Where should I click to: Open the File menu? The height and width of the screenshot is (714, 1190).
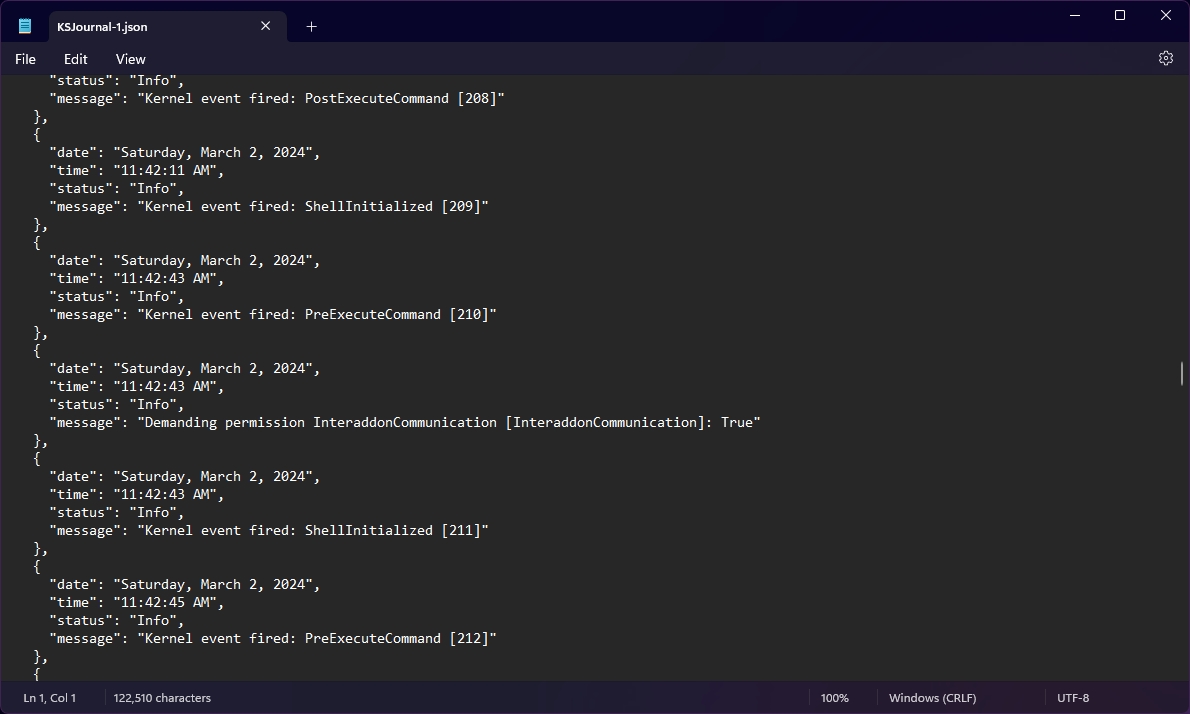(x=25, y=59)
